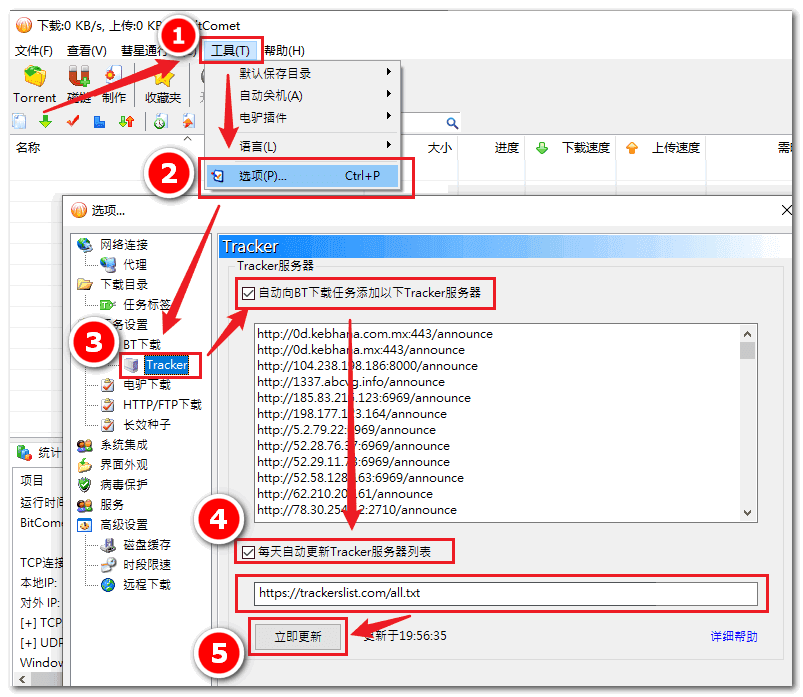The height and width of the screenshot is (697, 803).
Task: Select 电驴下载 tree item
Action: [x=147, y=385]
